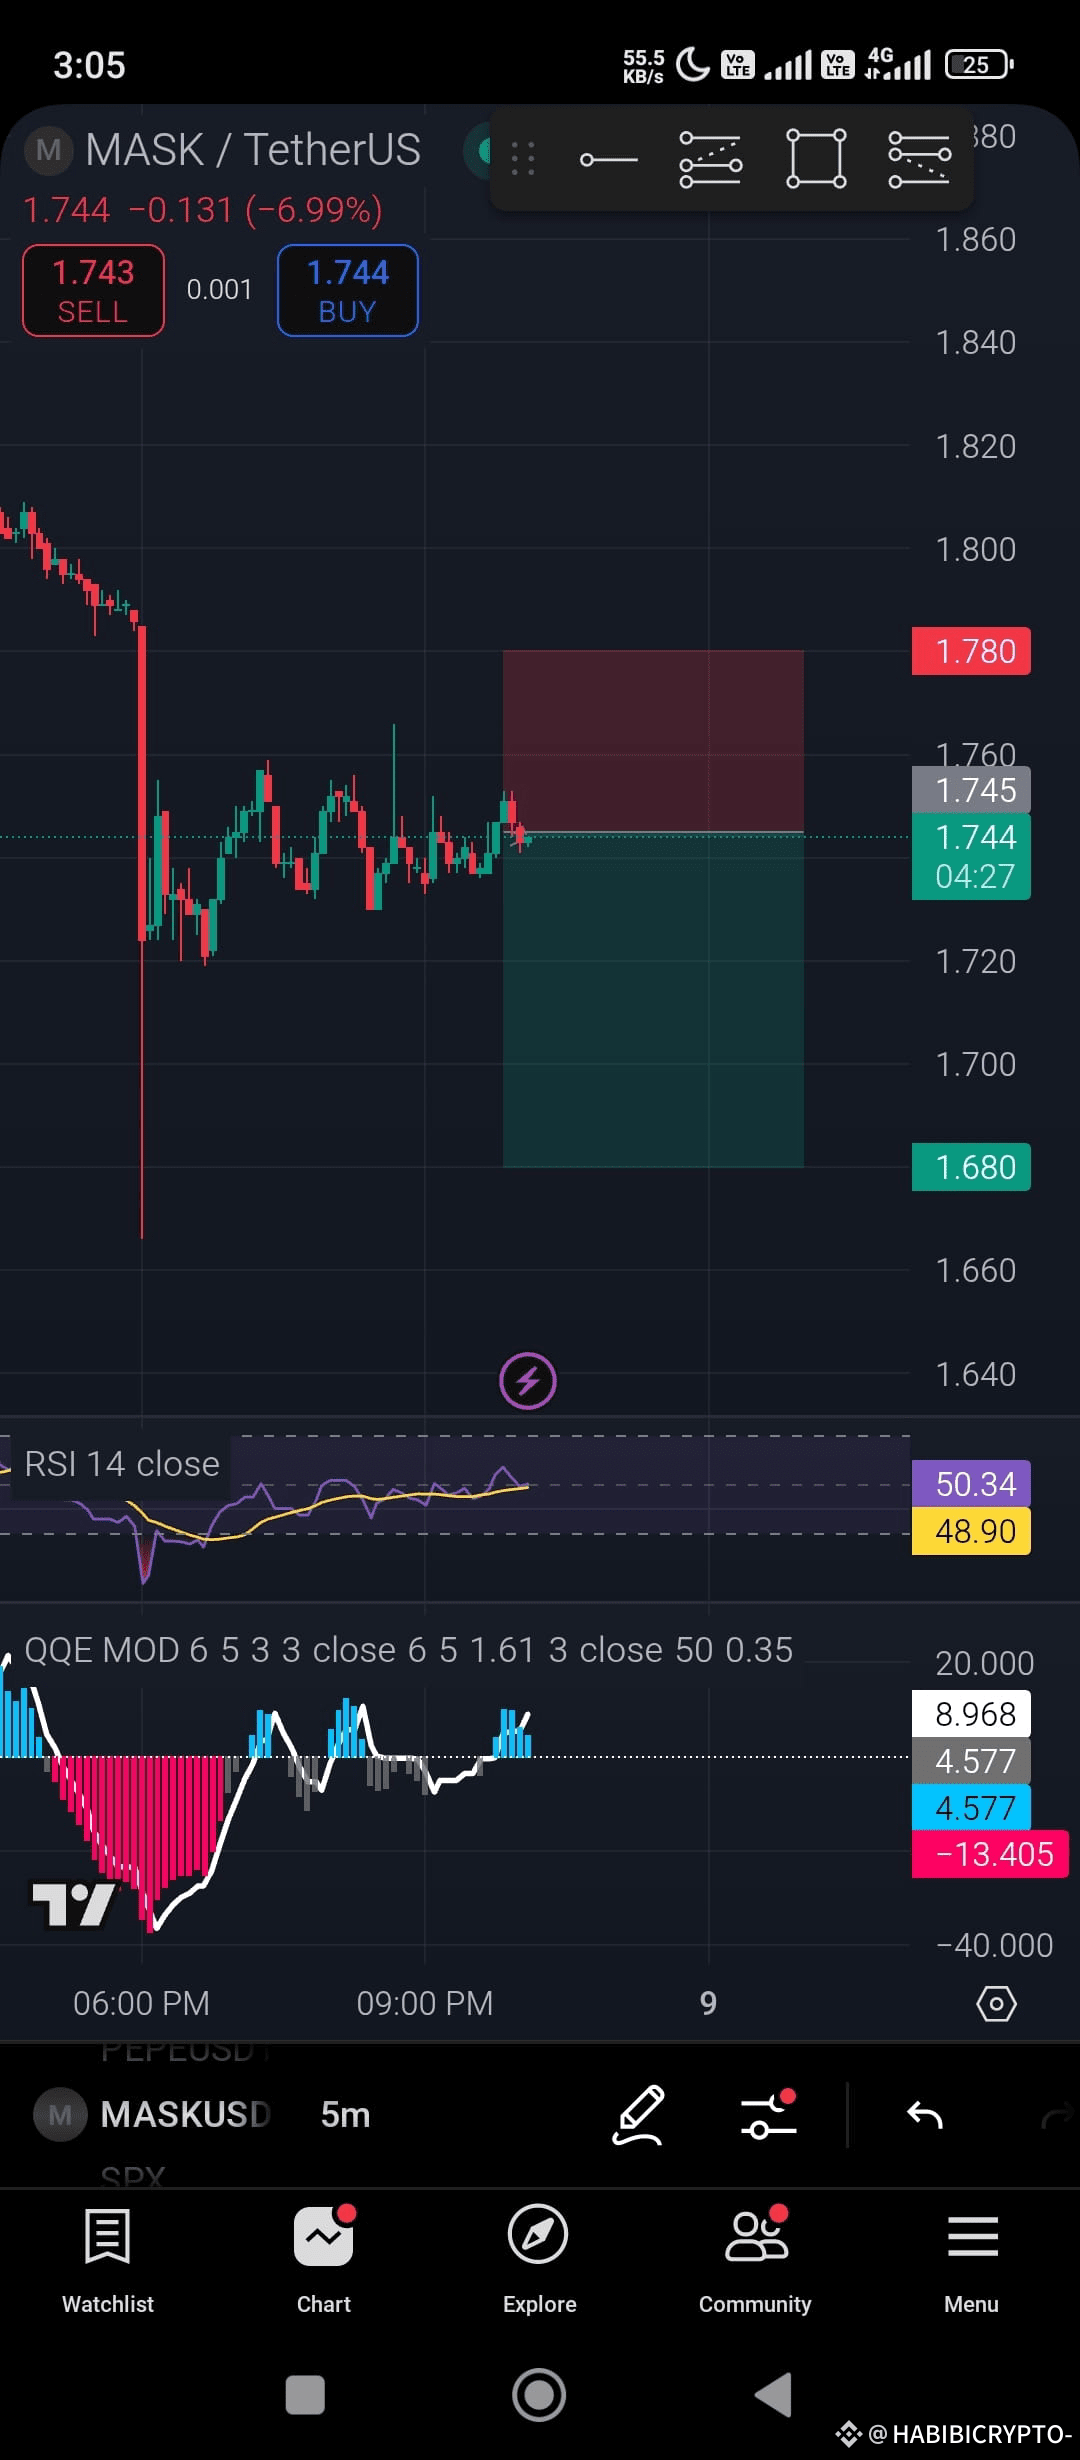Select the 1.680 take profit price label
Image resolution: width=1080 pixels, height=2460 pixels.
pyautogui.click(x=971, y=1167)
